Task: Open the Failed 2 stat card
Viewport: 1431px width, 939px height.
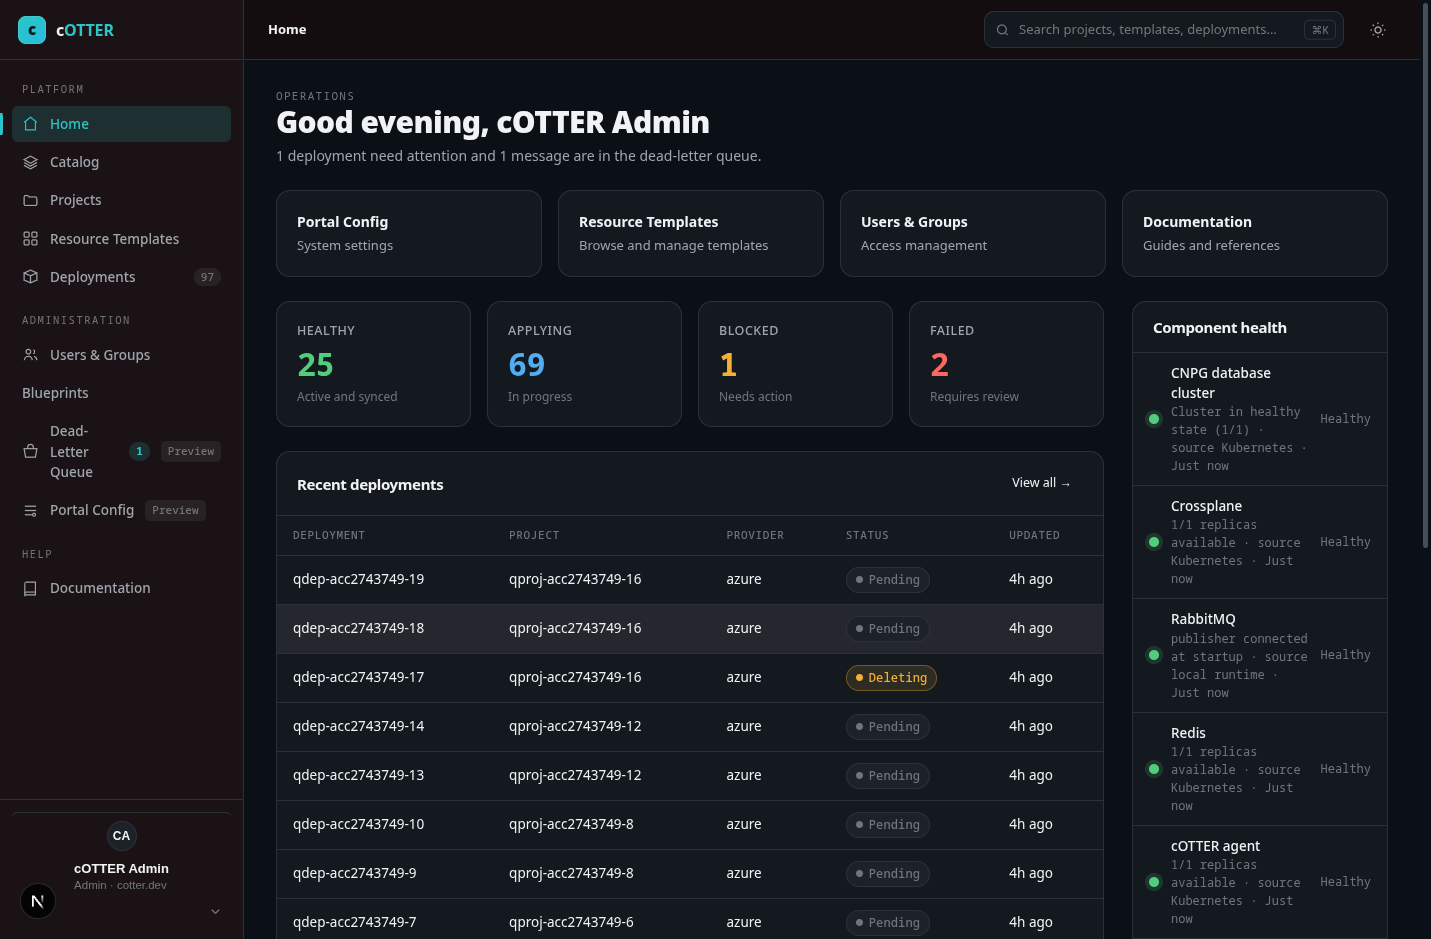Action: tap(1006, 364)
